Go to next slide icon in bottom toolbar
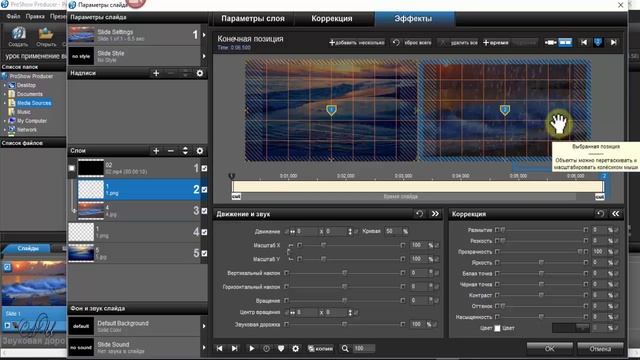The width and height of the screenshot is (640, 360). tap(235, 348)
